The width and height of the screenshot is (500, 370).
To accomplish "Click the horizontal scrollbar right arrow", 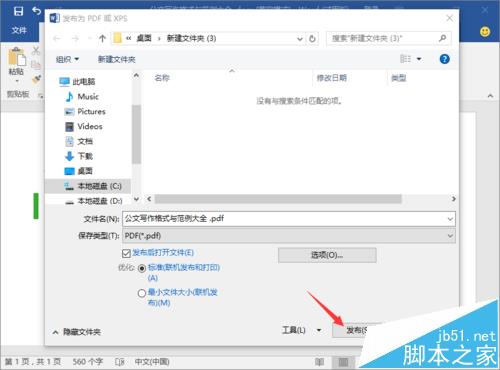I will coord(453,199).
